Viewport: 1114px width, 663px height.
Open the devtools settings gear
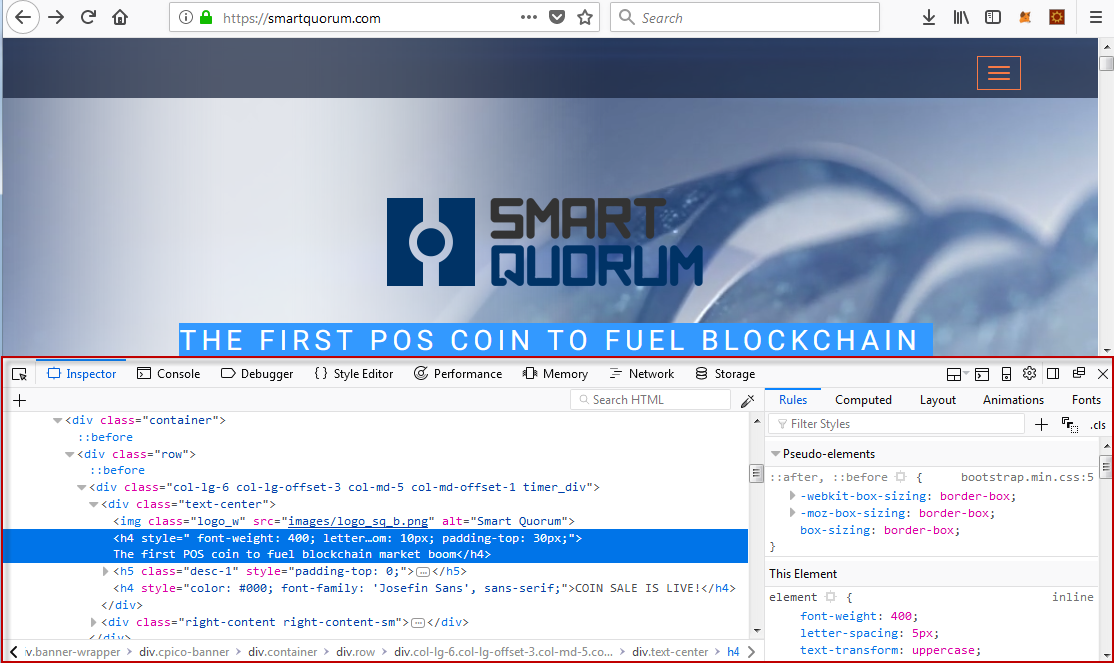pos(1029,373)
